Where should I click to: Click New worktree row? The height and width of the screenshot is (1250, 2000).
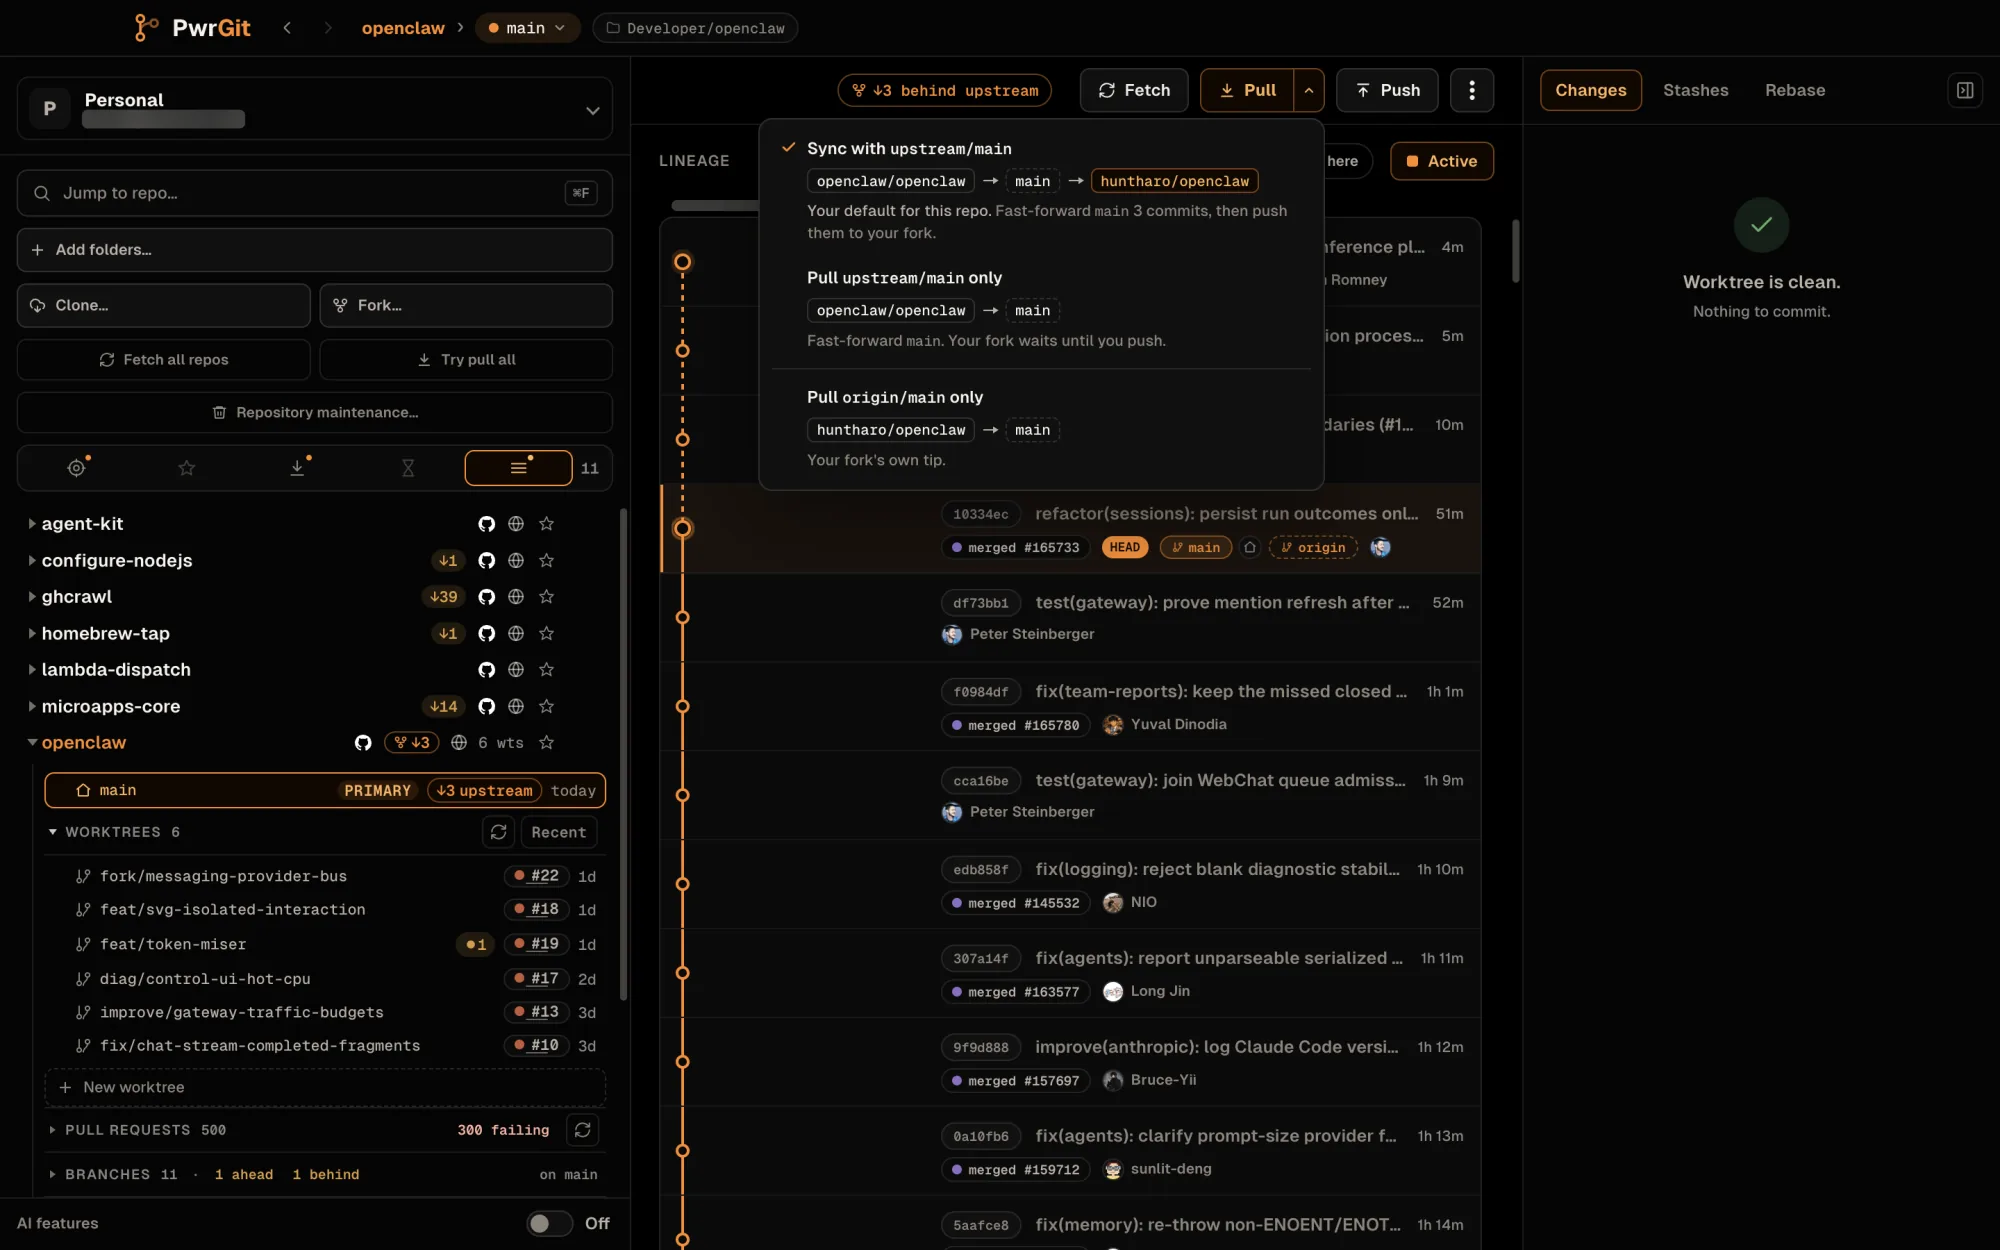[x=325, y=1088]
